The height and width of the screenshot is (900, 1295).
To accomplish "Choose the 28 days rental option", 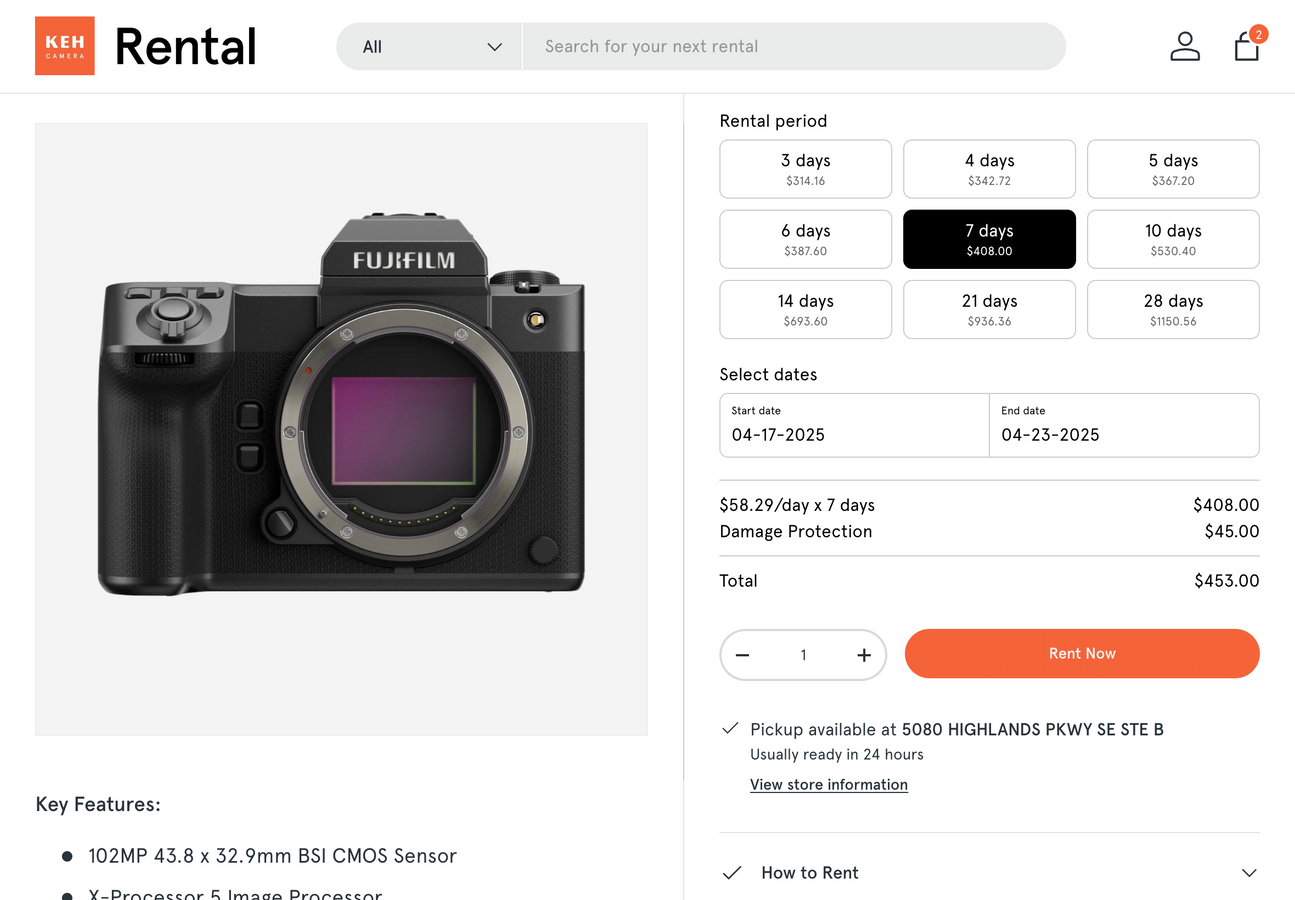I will click(1172, 309).
